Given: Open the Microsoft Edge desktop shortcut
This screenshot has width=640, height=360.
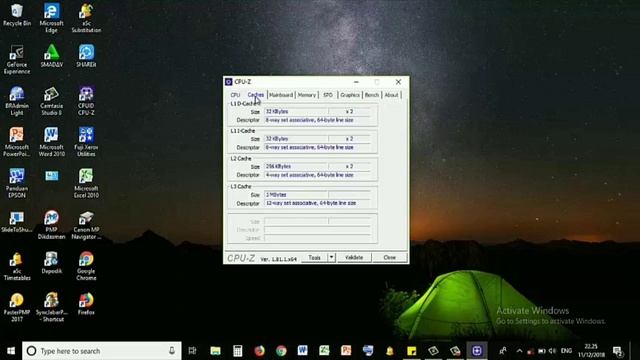Looking at the screenshot, I should (51, 18).
